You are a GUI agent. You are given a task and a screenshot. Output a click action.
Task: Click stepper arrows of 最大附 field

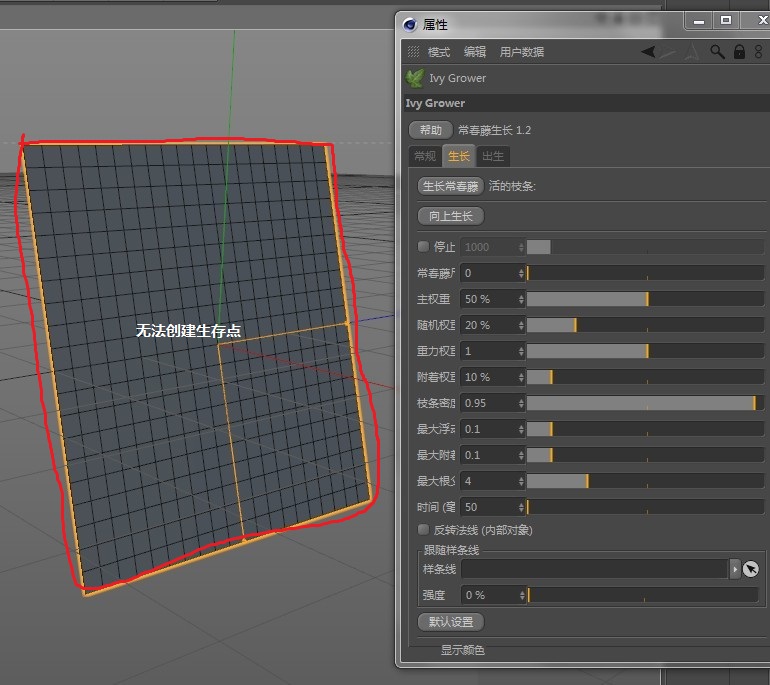click(521, 455)
